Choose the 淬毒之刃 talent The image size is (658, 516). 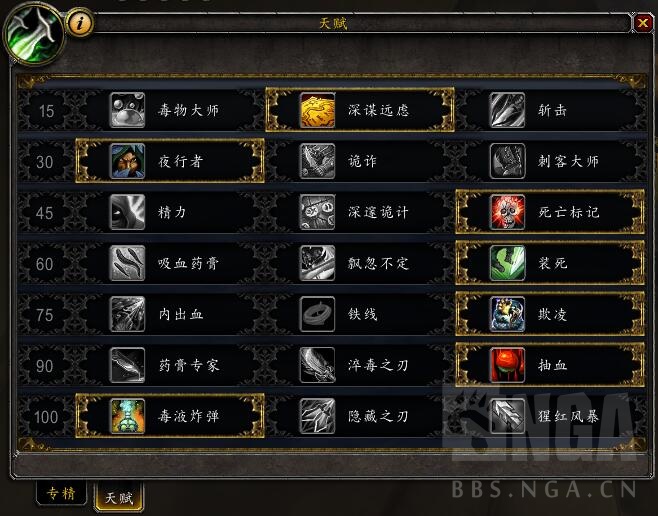click(x=360, y=365)
